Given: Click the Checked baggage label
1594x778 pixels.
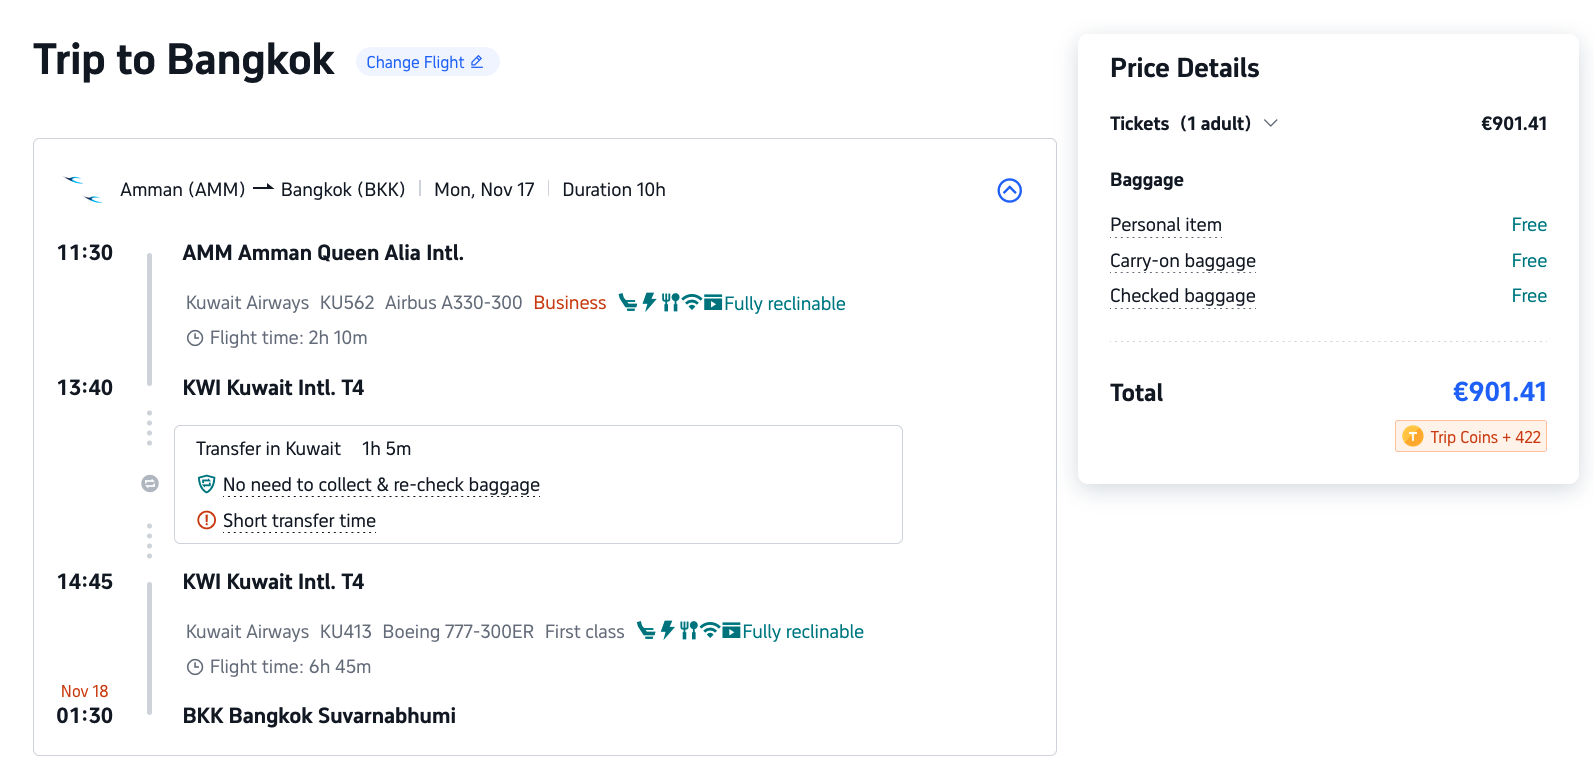Looking at the screenshot, I should pyautogui.click(x=1183, y=296).
